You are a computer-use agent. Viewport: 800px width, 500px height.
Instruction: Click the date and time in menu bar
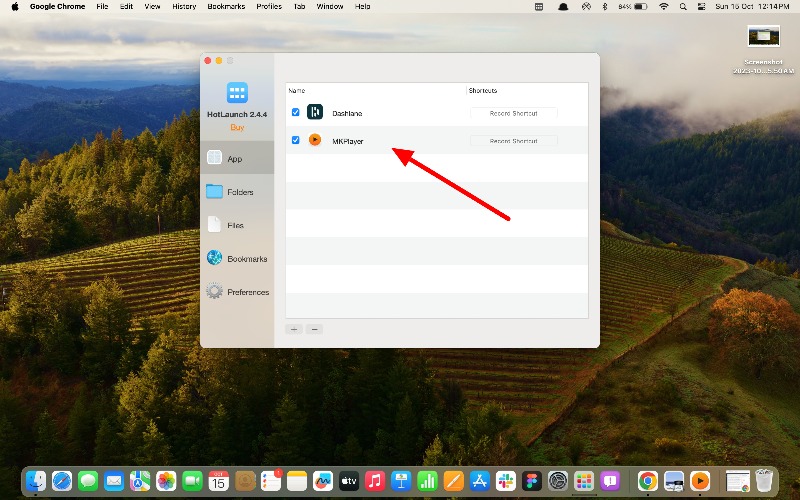[752, 7]
